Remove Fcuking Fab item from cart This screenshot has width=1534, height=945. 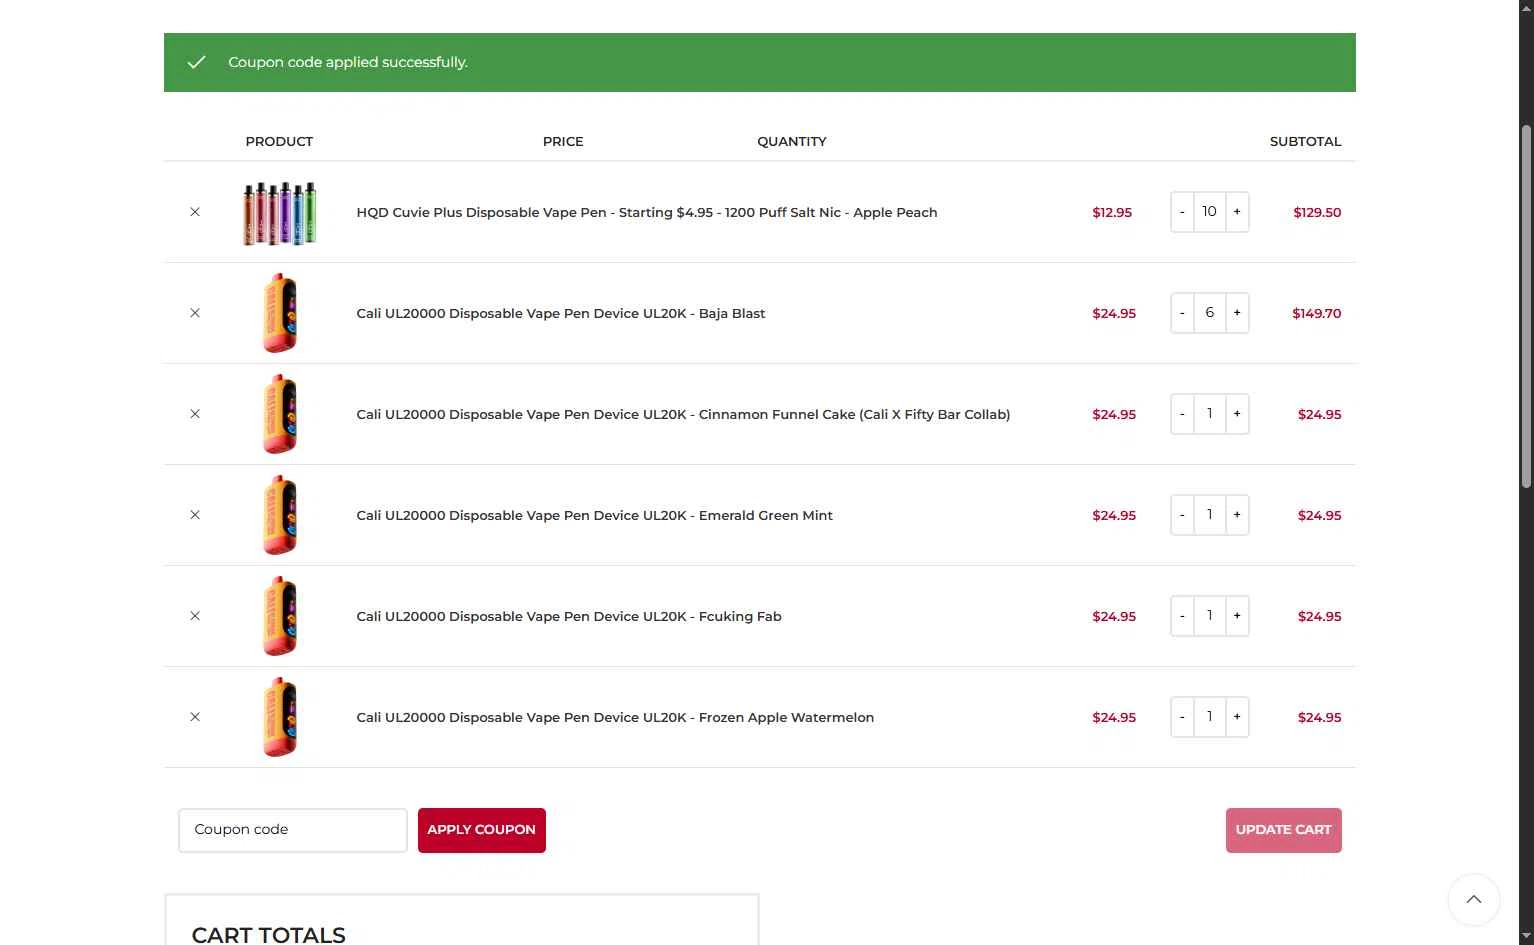pos(195,616)
